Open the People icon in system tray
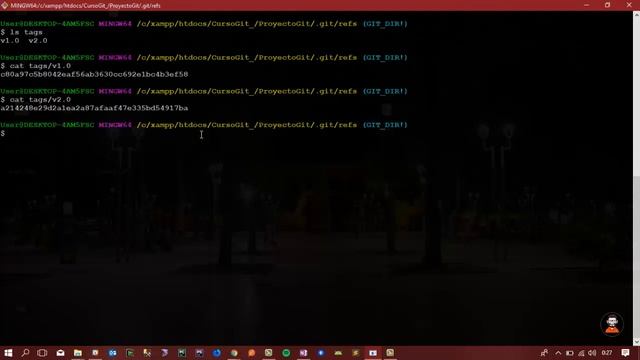This screenshot has height=360, width=640. [544, 353]
